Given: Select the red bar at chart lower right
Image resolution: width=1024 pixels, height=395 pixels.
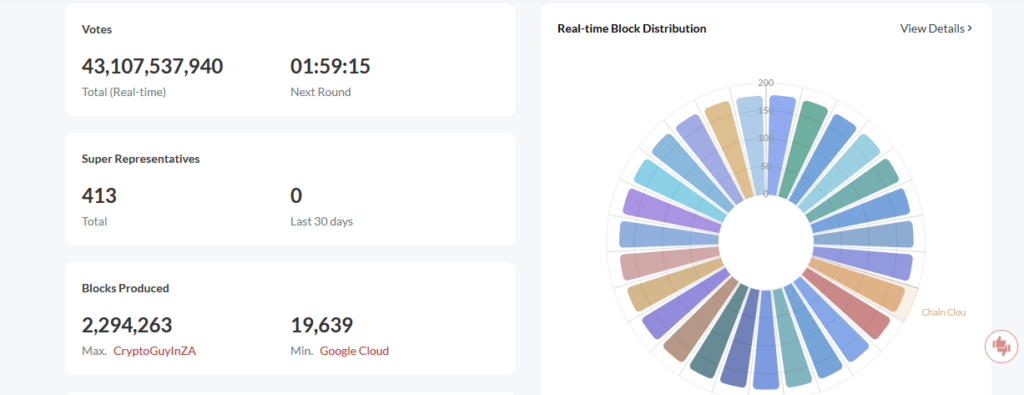Looking at the screenshot, I should click(x=847, y=304).
